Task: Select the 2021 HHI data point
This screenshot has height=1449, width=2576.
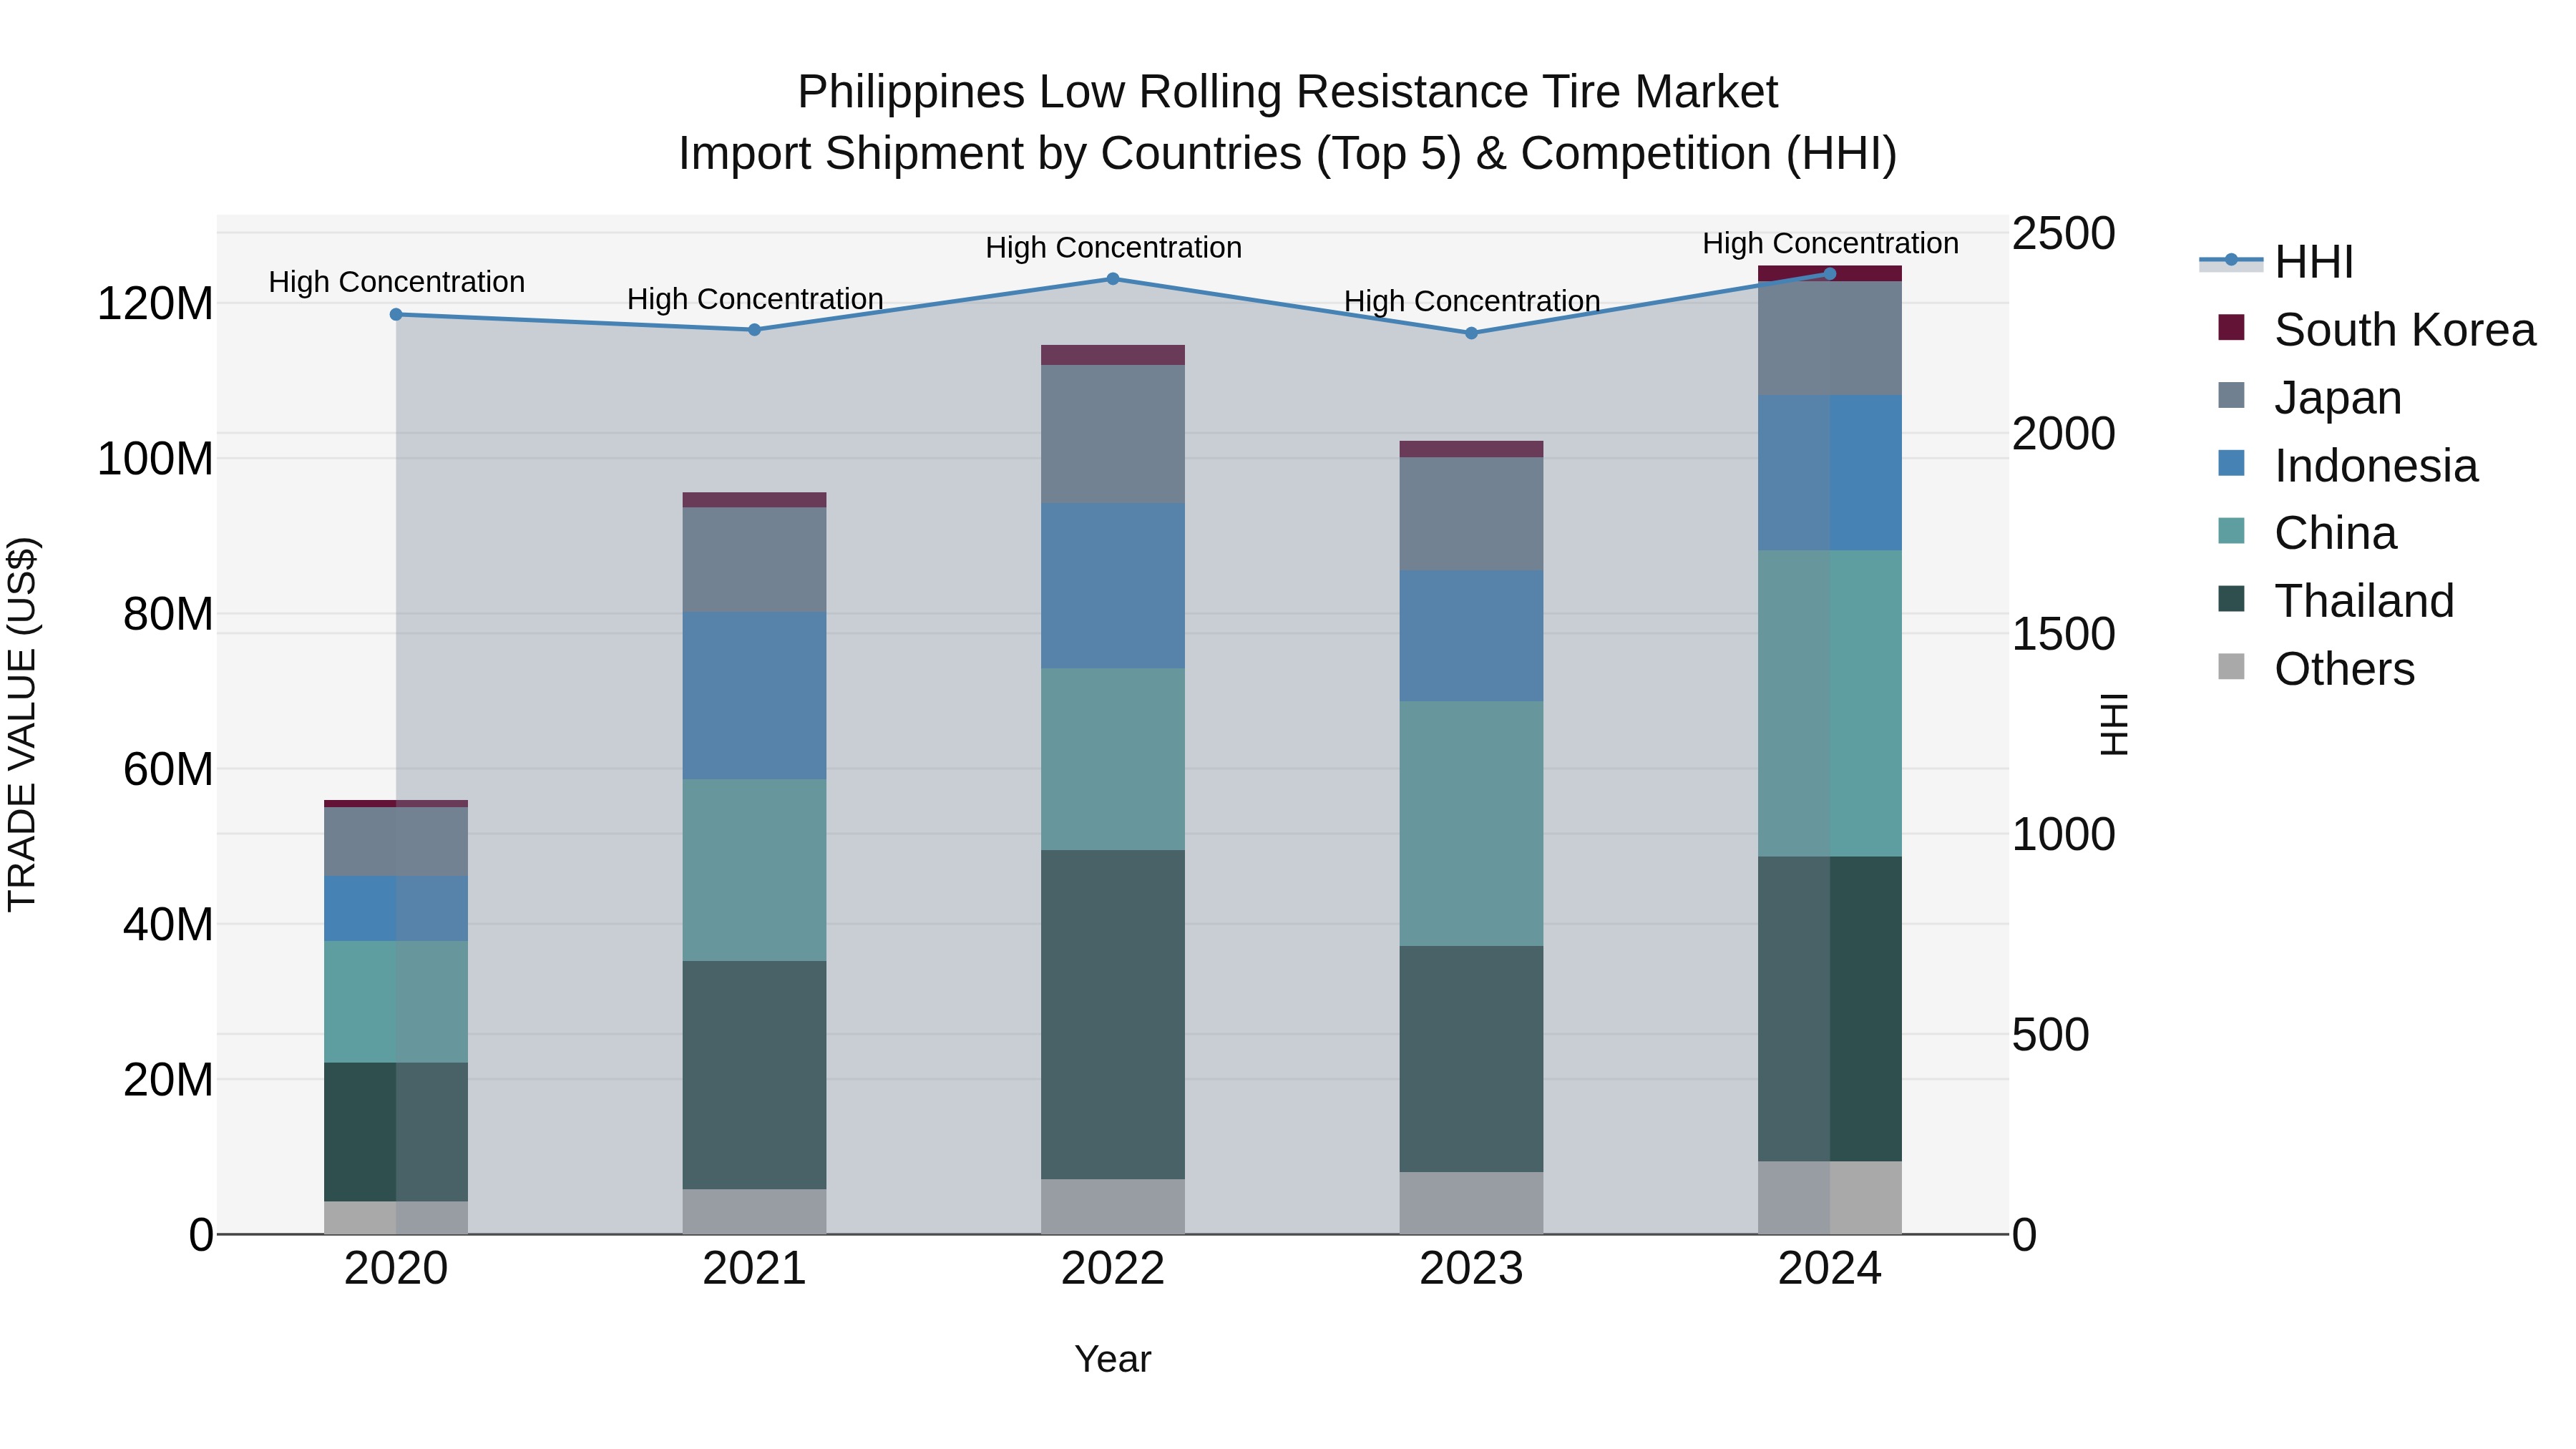Action: pyautogui.click(x=755, y=329)
